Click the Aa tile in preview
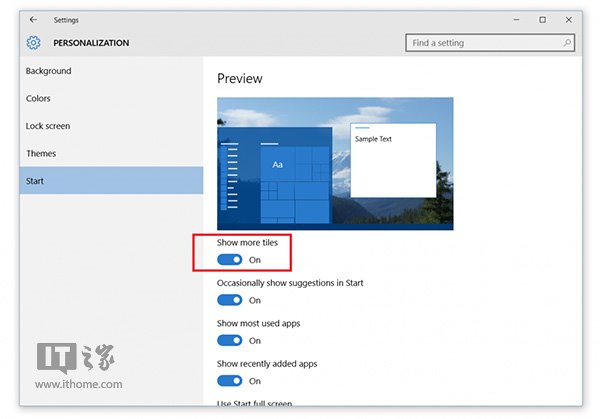This screenshot has height=419, width=600. [x=277, y=164]
